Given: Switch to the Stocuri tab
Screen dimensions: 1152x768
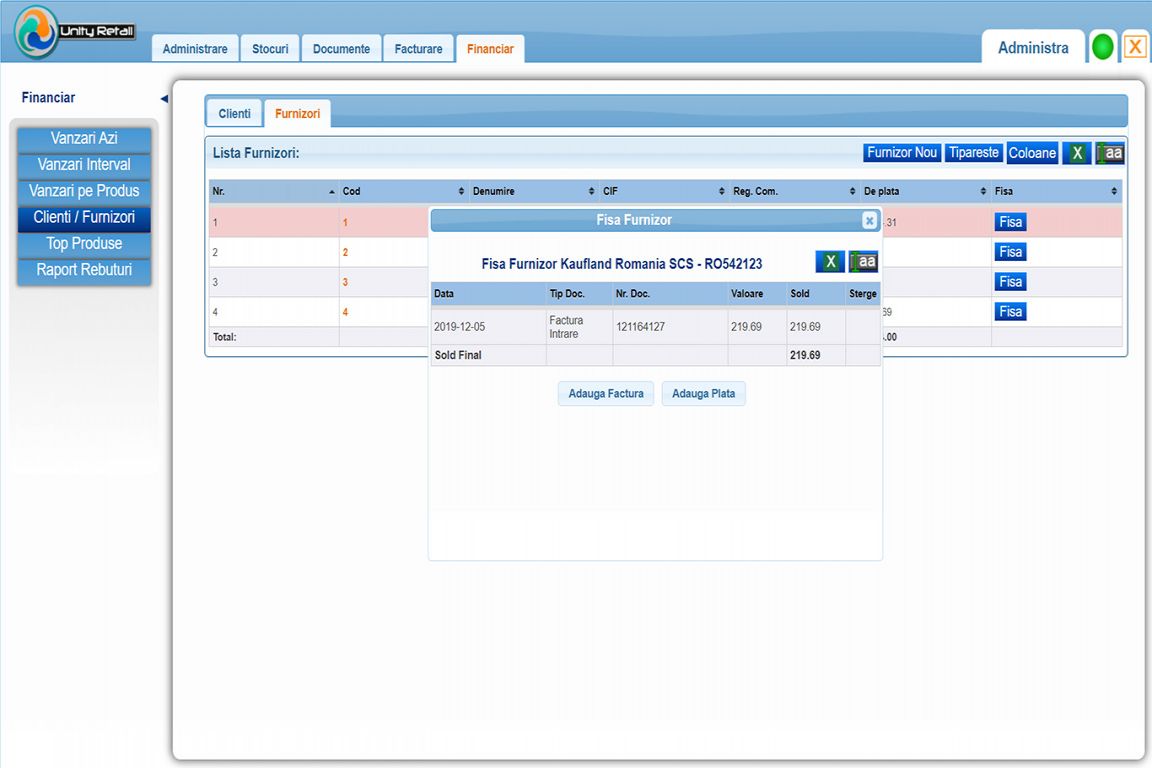Looking at the screenshot, I should [270, 49].
